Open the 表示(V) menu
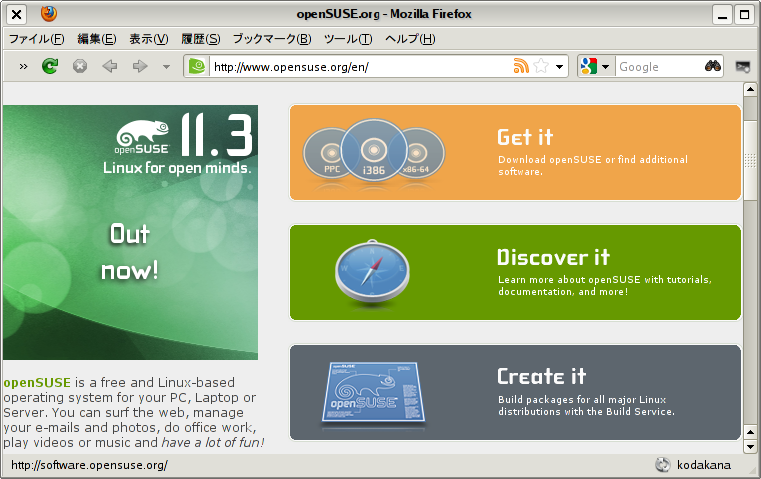Image resolution: width=761 pixels, height=479 pixels. tap(149, 39)
